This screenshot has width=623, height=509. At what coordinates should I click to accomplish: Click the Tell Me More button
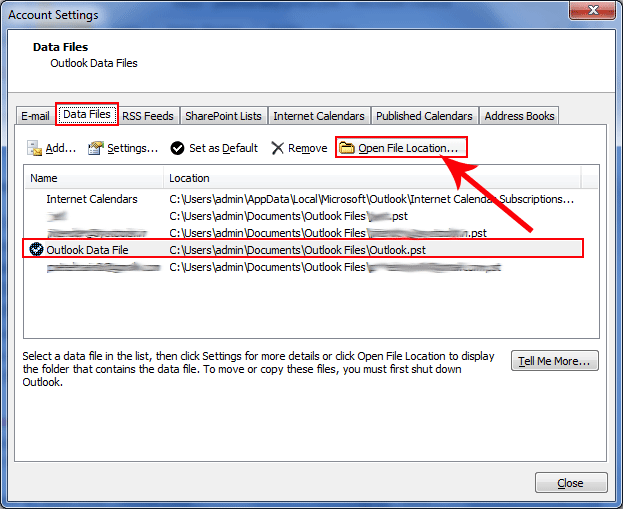555,361
